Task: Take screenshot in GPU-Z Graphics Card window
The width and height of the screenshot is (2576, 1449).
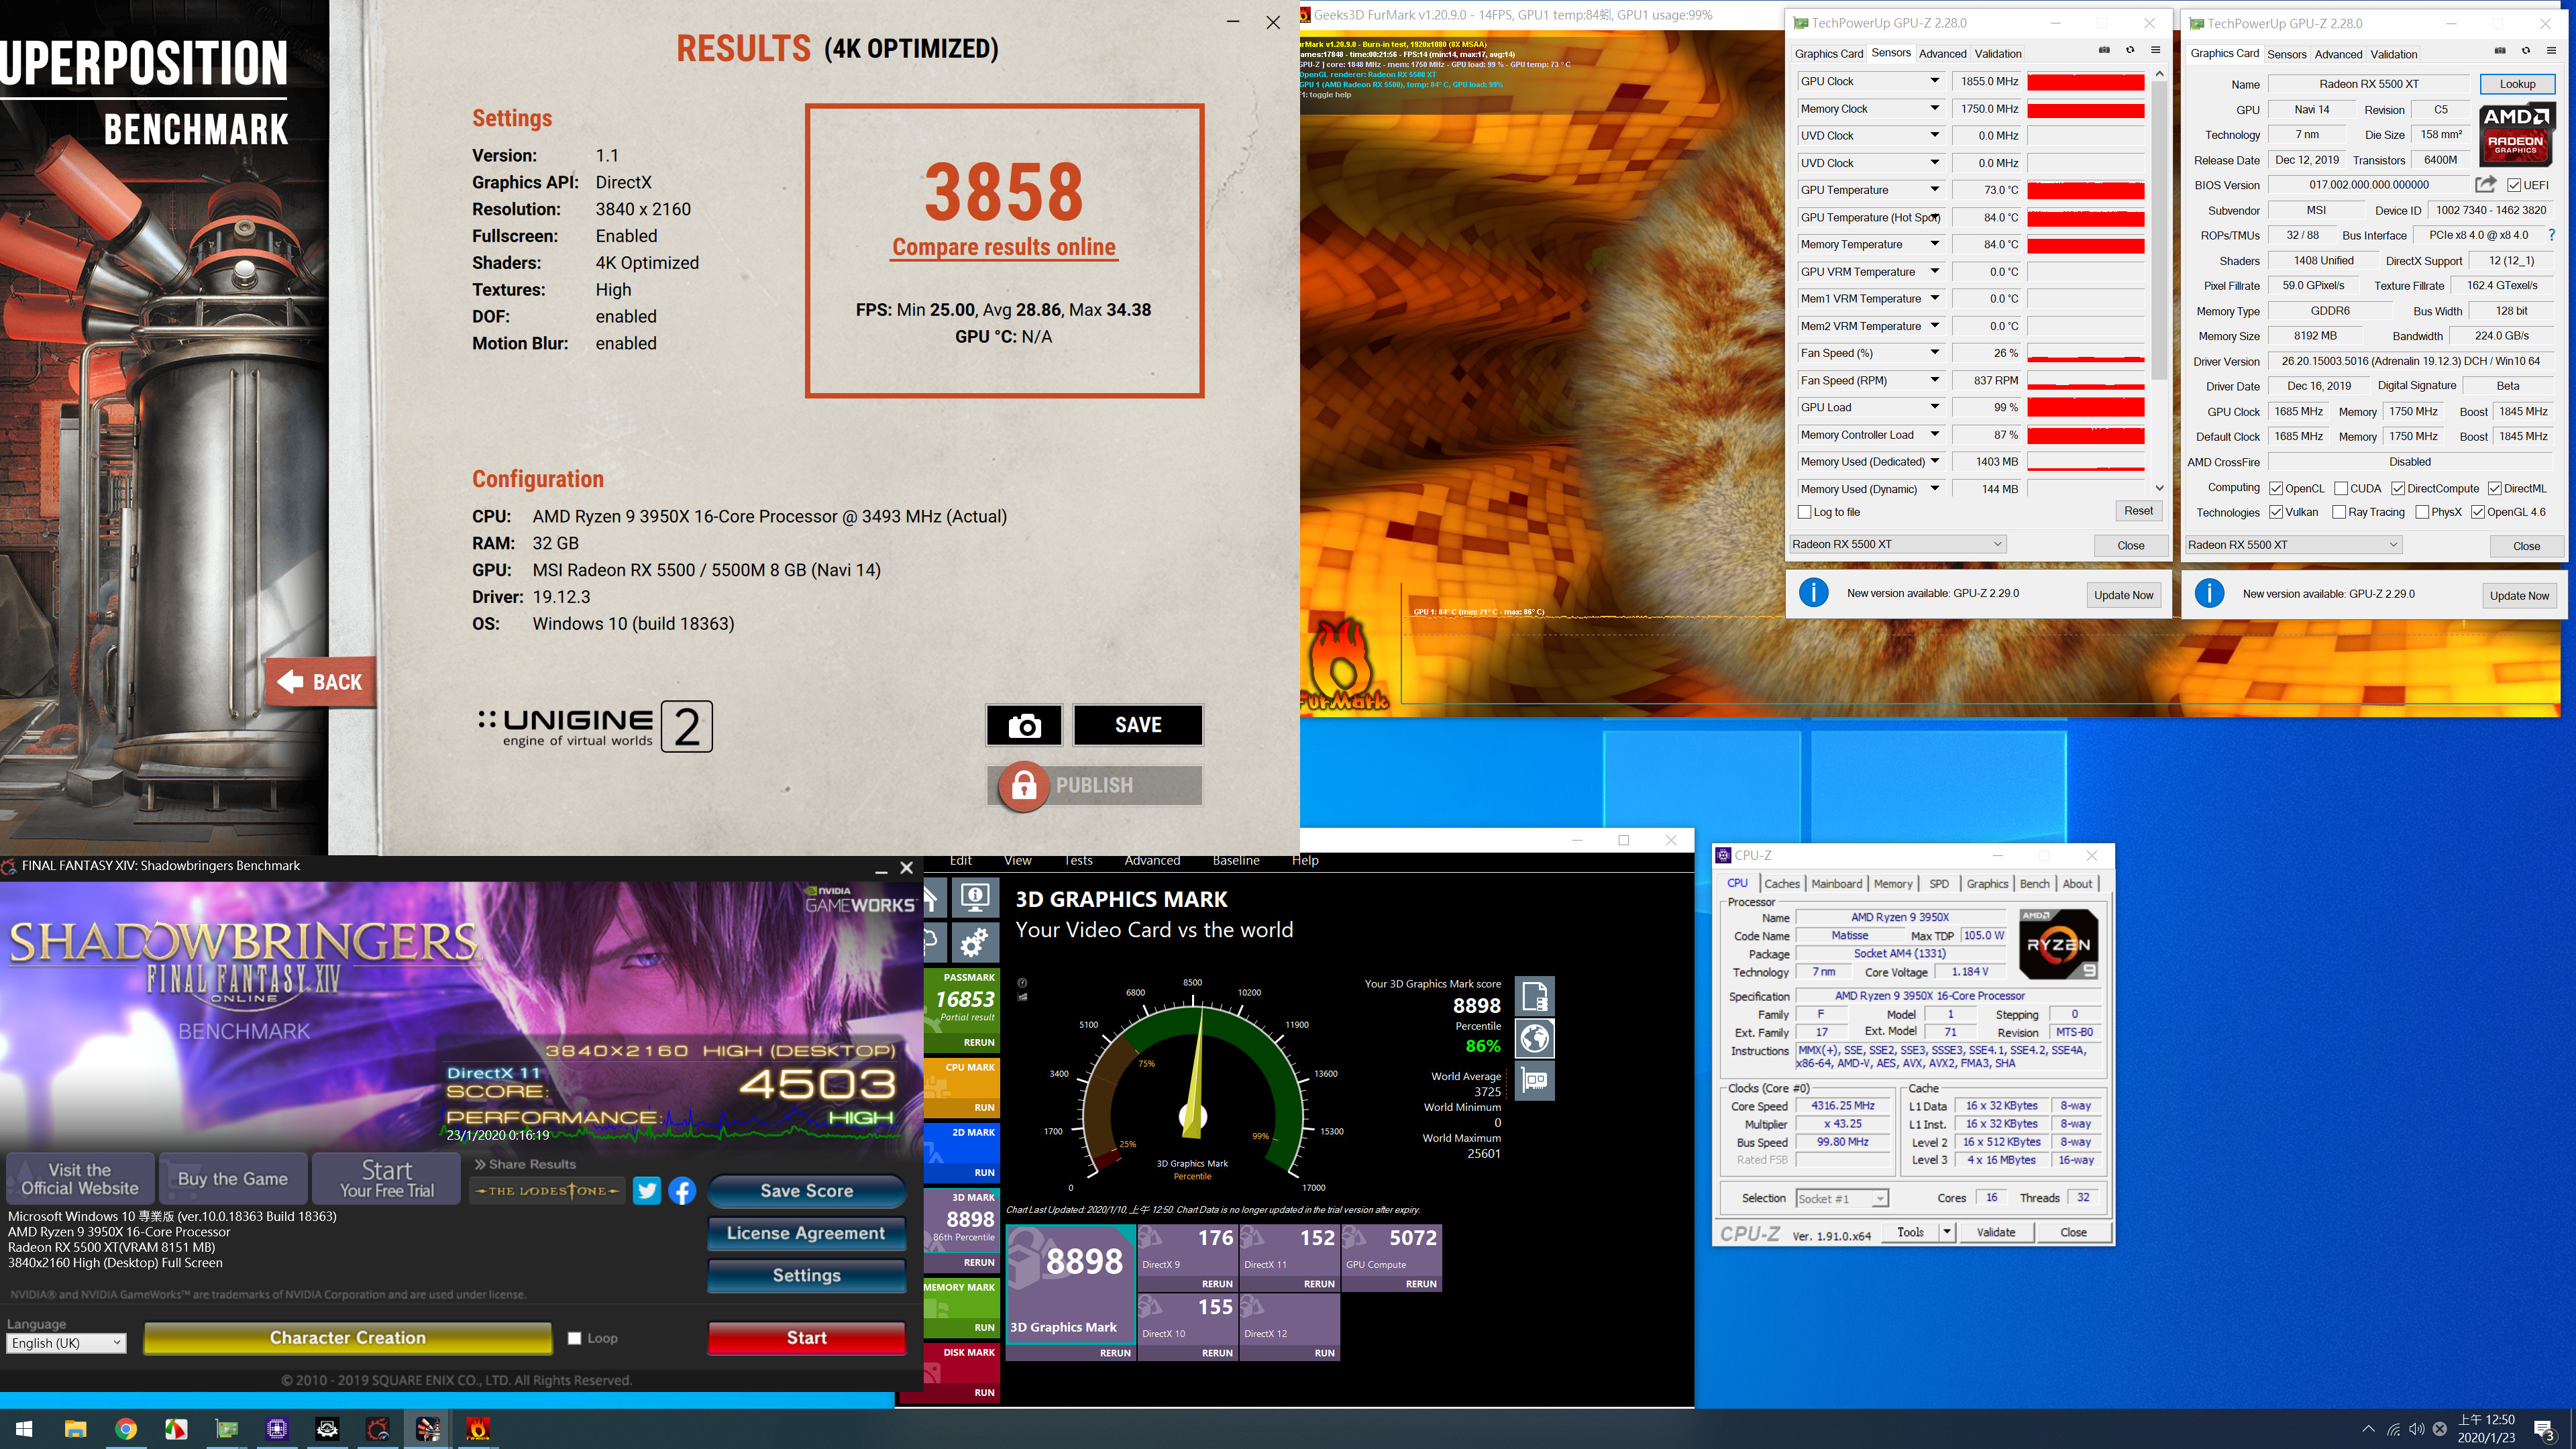Action: [2500, 51]
